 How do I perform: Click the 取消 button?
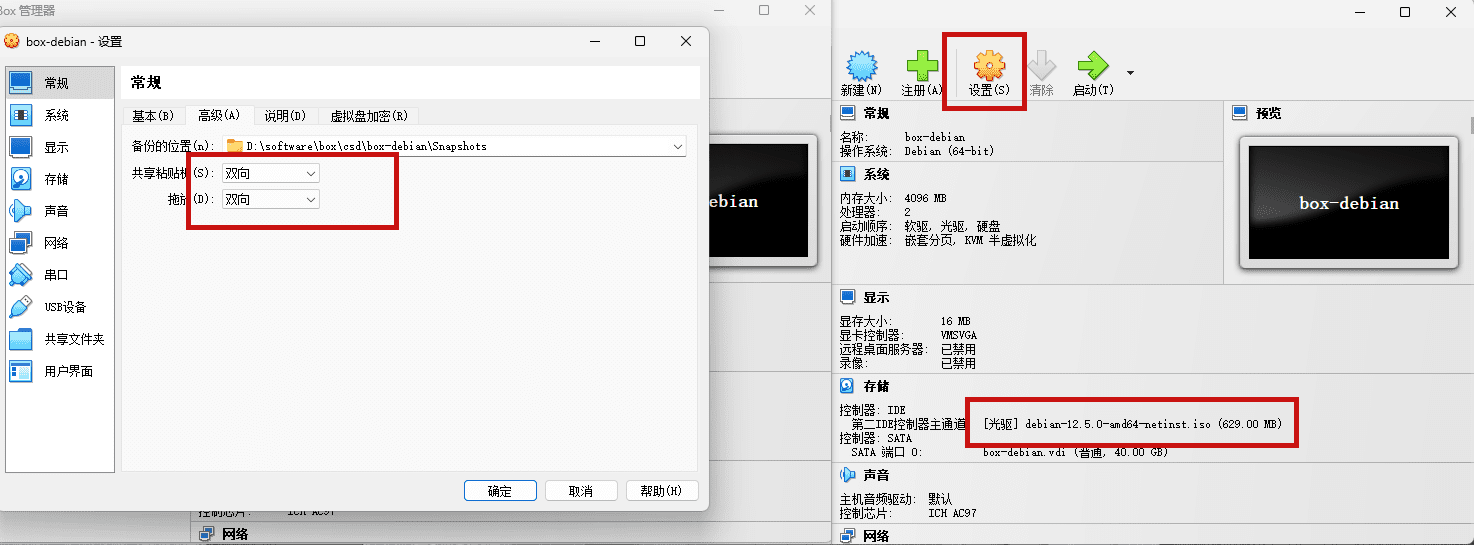point(580,491)
